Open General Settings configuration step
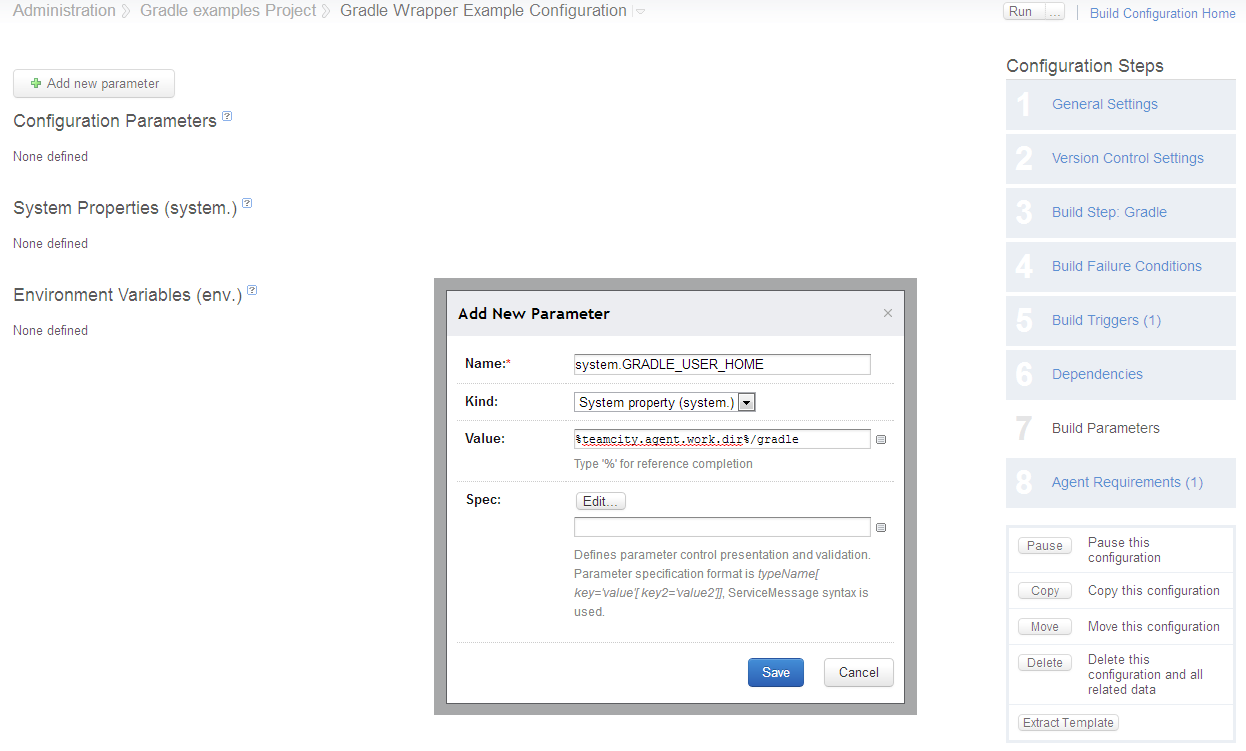The image size is (1246, 751). pos(1104,104)
